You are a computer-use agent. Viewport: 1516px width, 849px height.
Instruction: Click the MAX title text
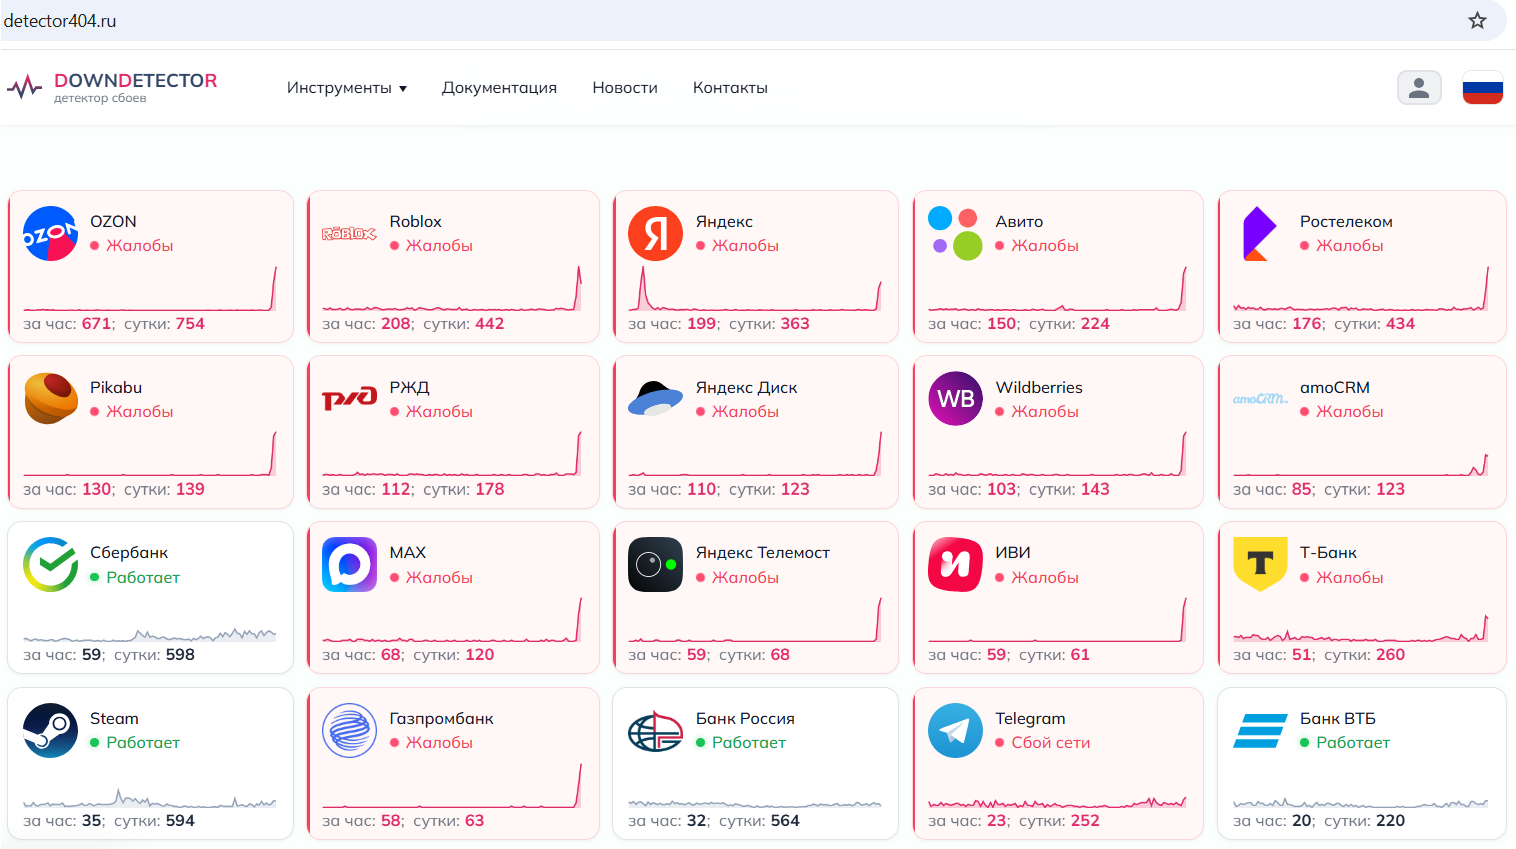tap(408, 552)
